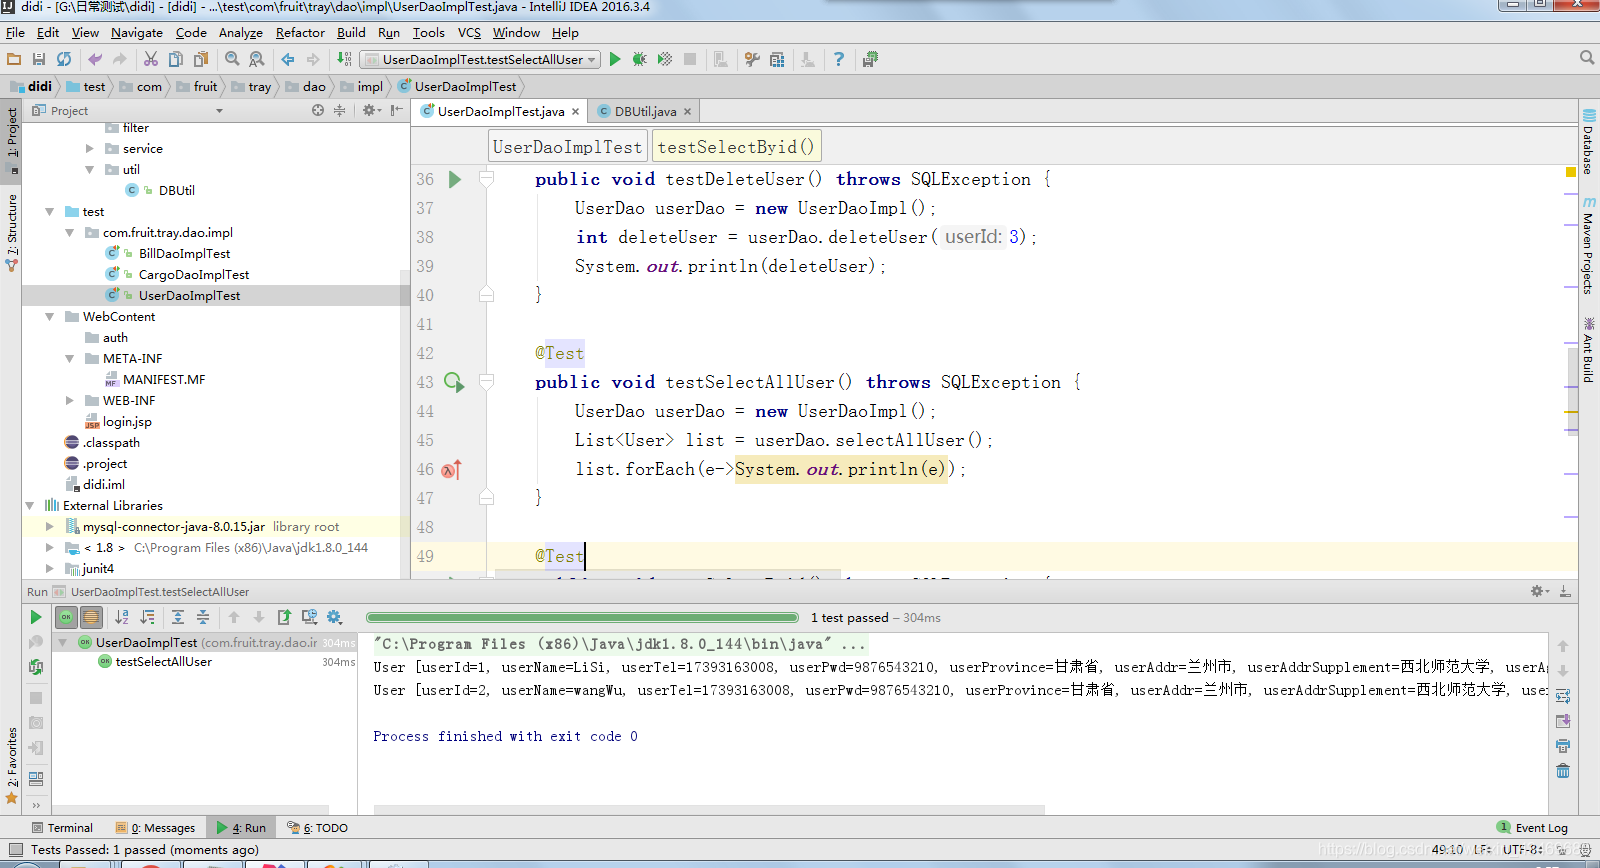
Task: Navigate Back with the blue arrow
Action: (288, 59)
